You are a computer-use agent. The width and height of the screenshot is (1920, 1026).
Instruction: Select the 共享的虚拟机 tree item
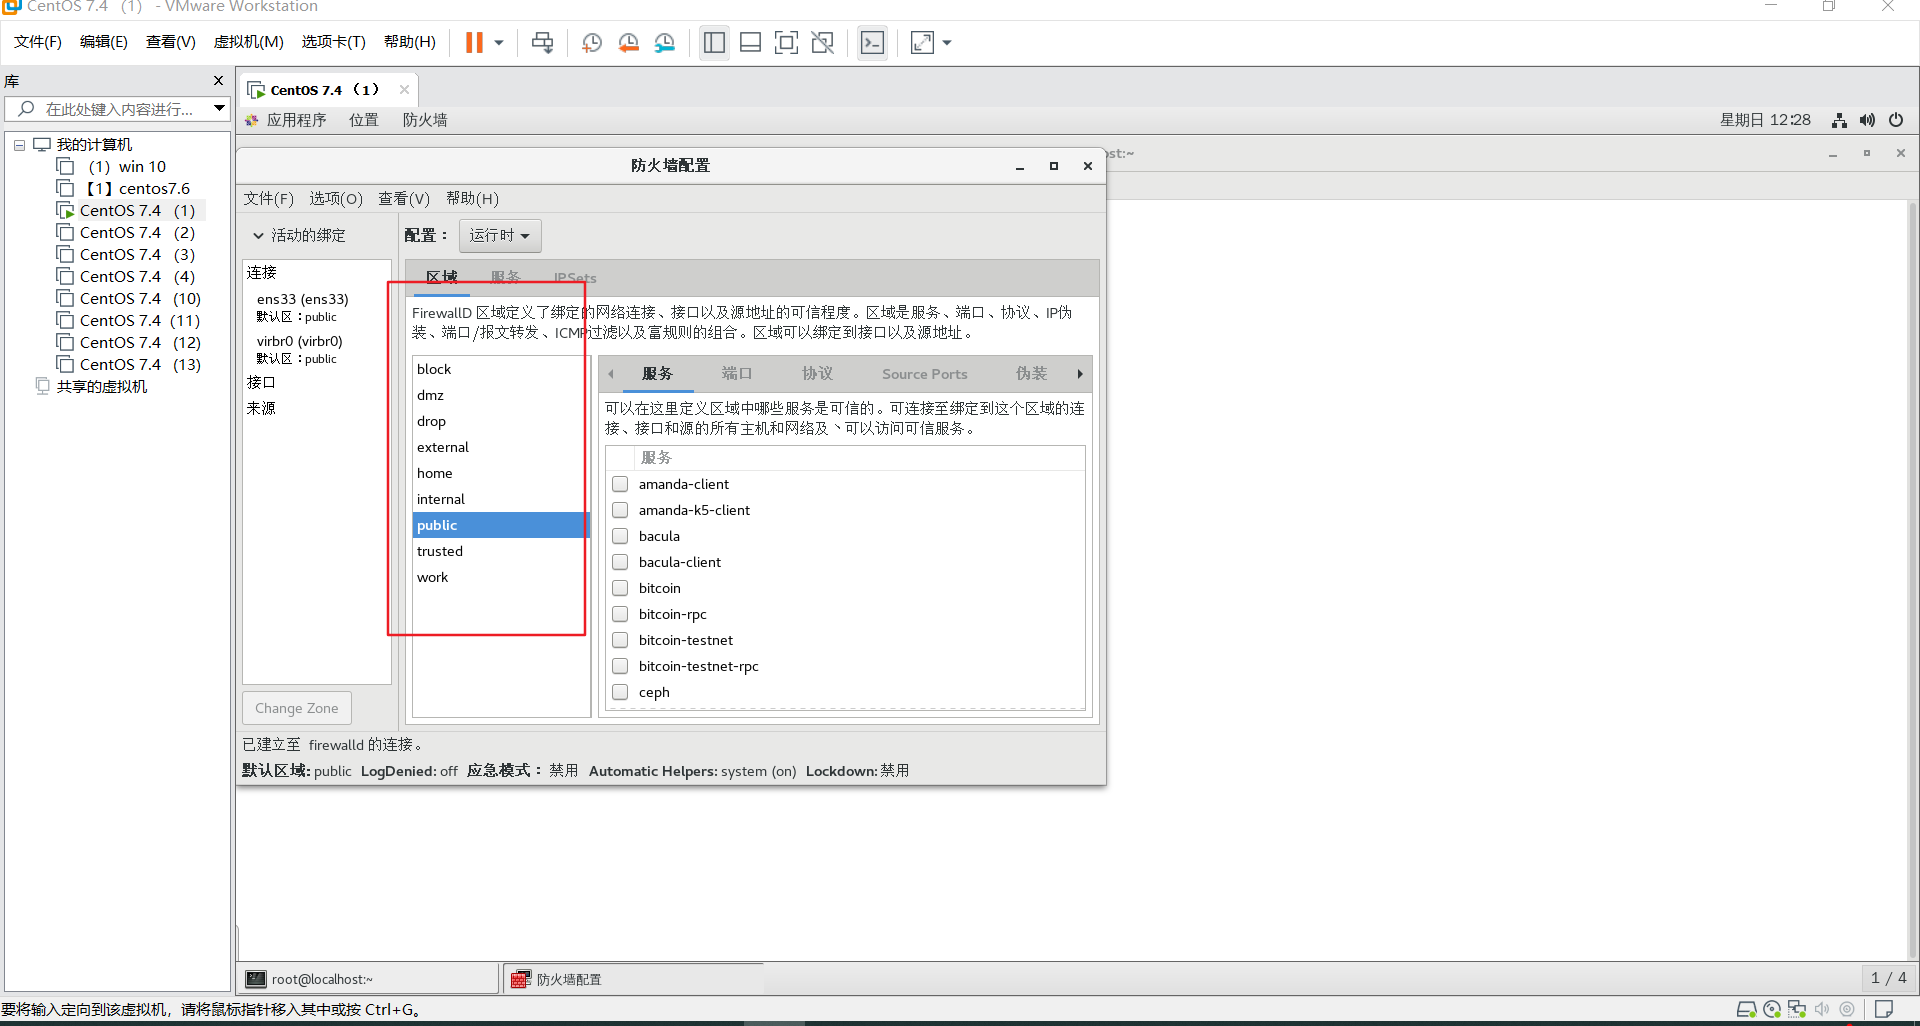coord(101,387)
